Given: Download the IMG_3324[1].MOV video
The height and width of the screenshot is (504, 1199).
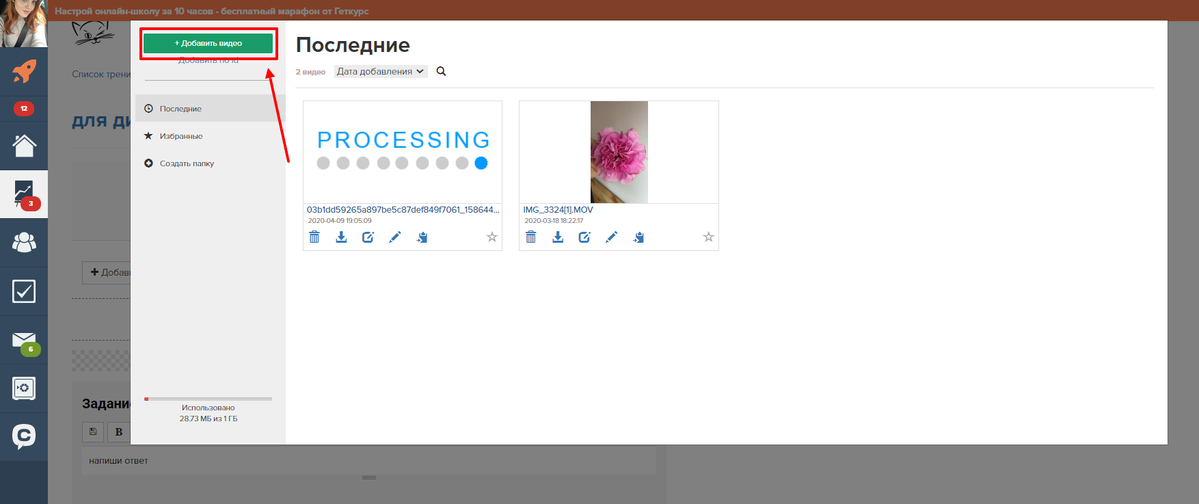Looking at the screenshot, I should pyautogui.click(x=558, y=237).
